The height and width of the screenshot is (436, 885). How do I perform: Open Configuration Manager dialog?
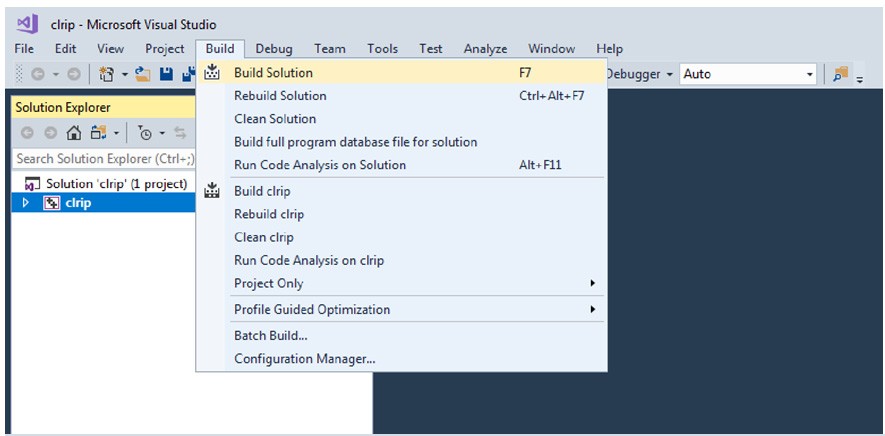tap(305, 358)
